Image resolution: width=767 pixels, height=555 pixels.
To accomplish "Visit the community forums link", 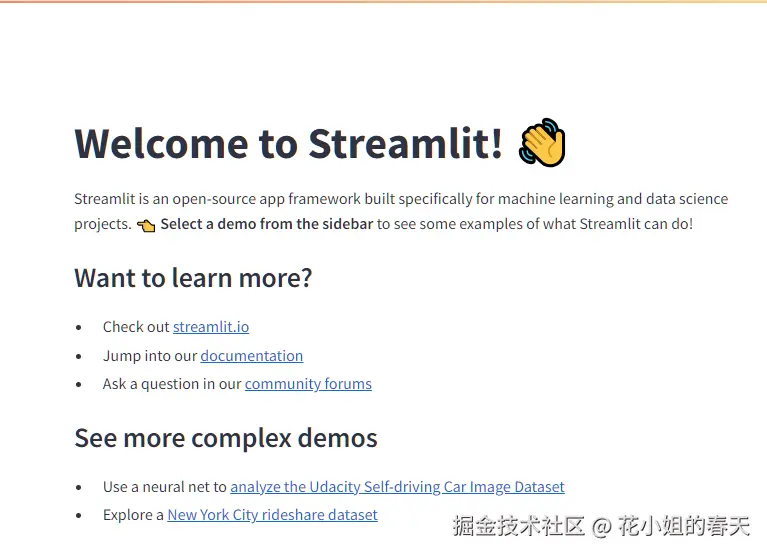I will tap(308, 384).
